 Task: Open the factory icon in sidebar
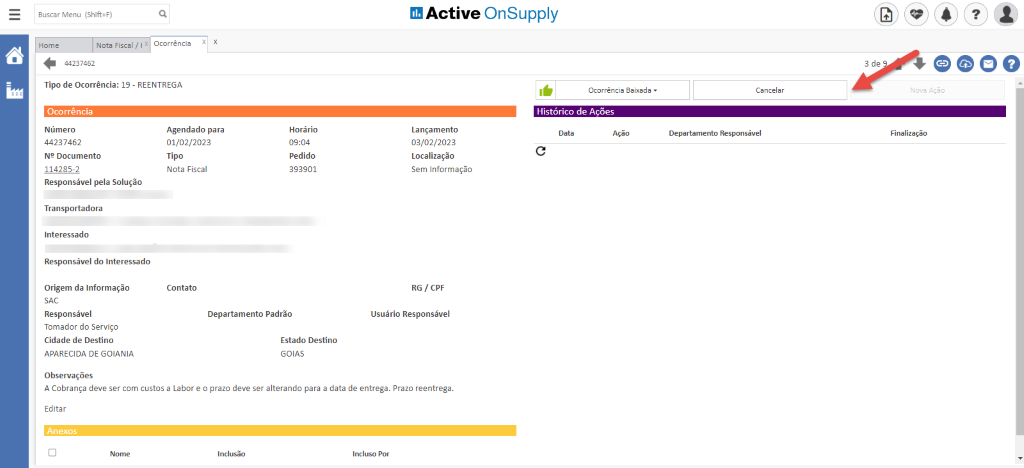(x=14, y=91)
